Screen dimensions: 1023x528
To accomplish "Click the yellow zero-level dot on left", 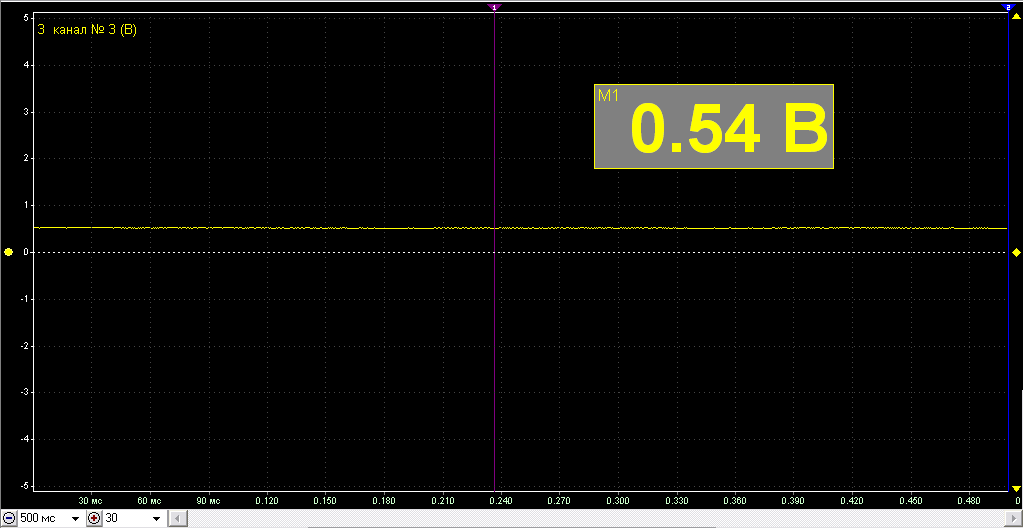I will (x=8, y=252).
